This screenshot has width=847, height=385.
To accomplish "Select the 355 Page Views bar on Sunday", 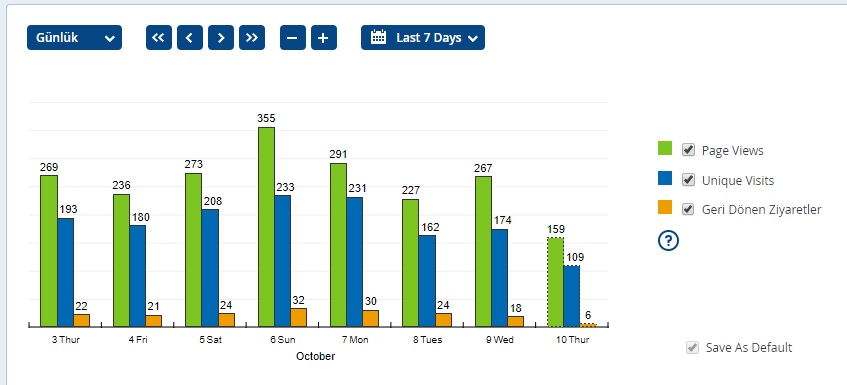I will point(266,227).
